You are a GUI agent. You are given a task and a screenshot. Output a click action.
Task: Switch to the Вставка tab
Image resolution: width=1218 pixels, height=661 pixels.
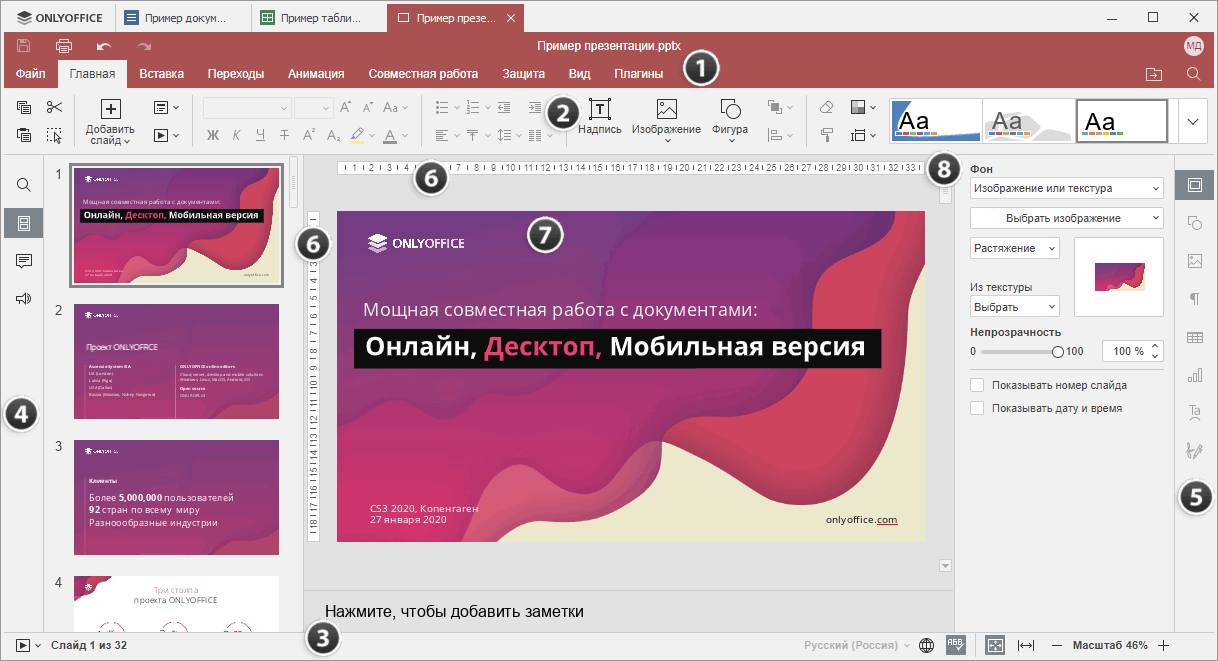161,74
